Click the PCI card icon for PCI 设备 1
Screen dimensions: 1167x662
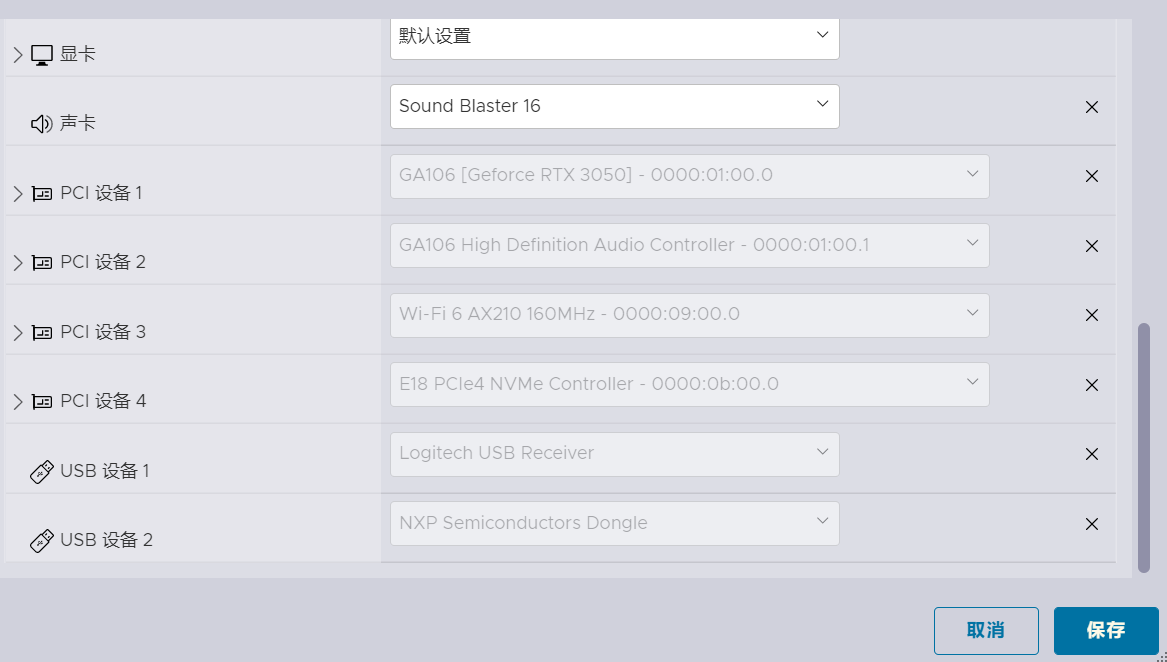click(x=42, y=194)
